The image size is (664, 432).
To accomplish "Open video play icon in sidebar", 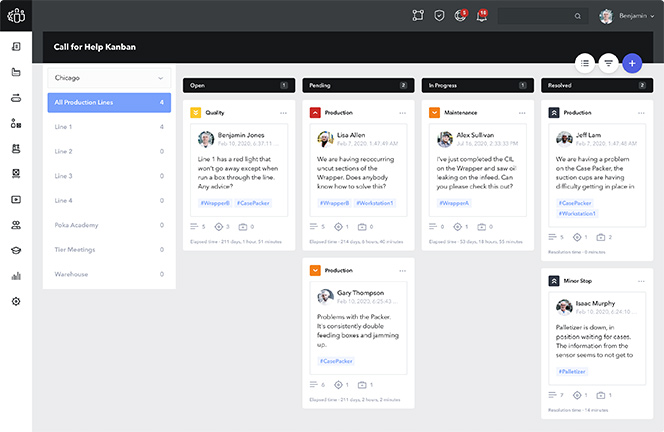I will [16, 199].
